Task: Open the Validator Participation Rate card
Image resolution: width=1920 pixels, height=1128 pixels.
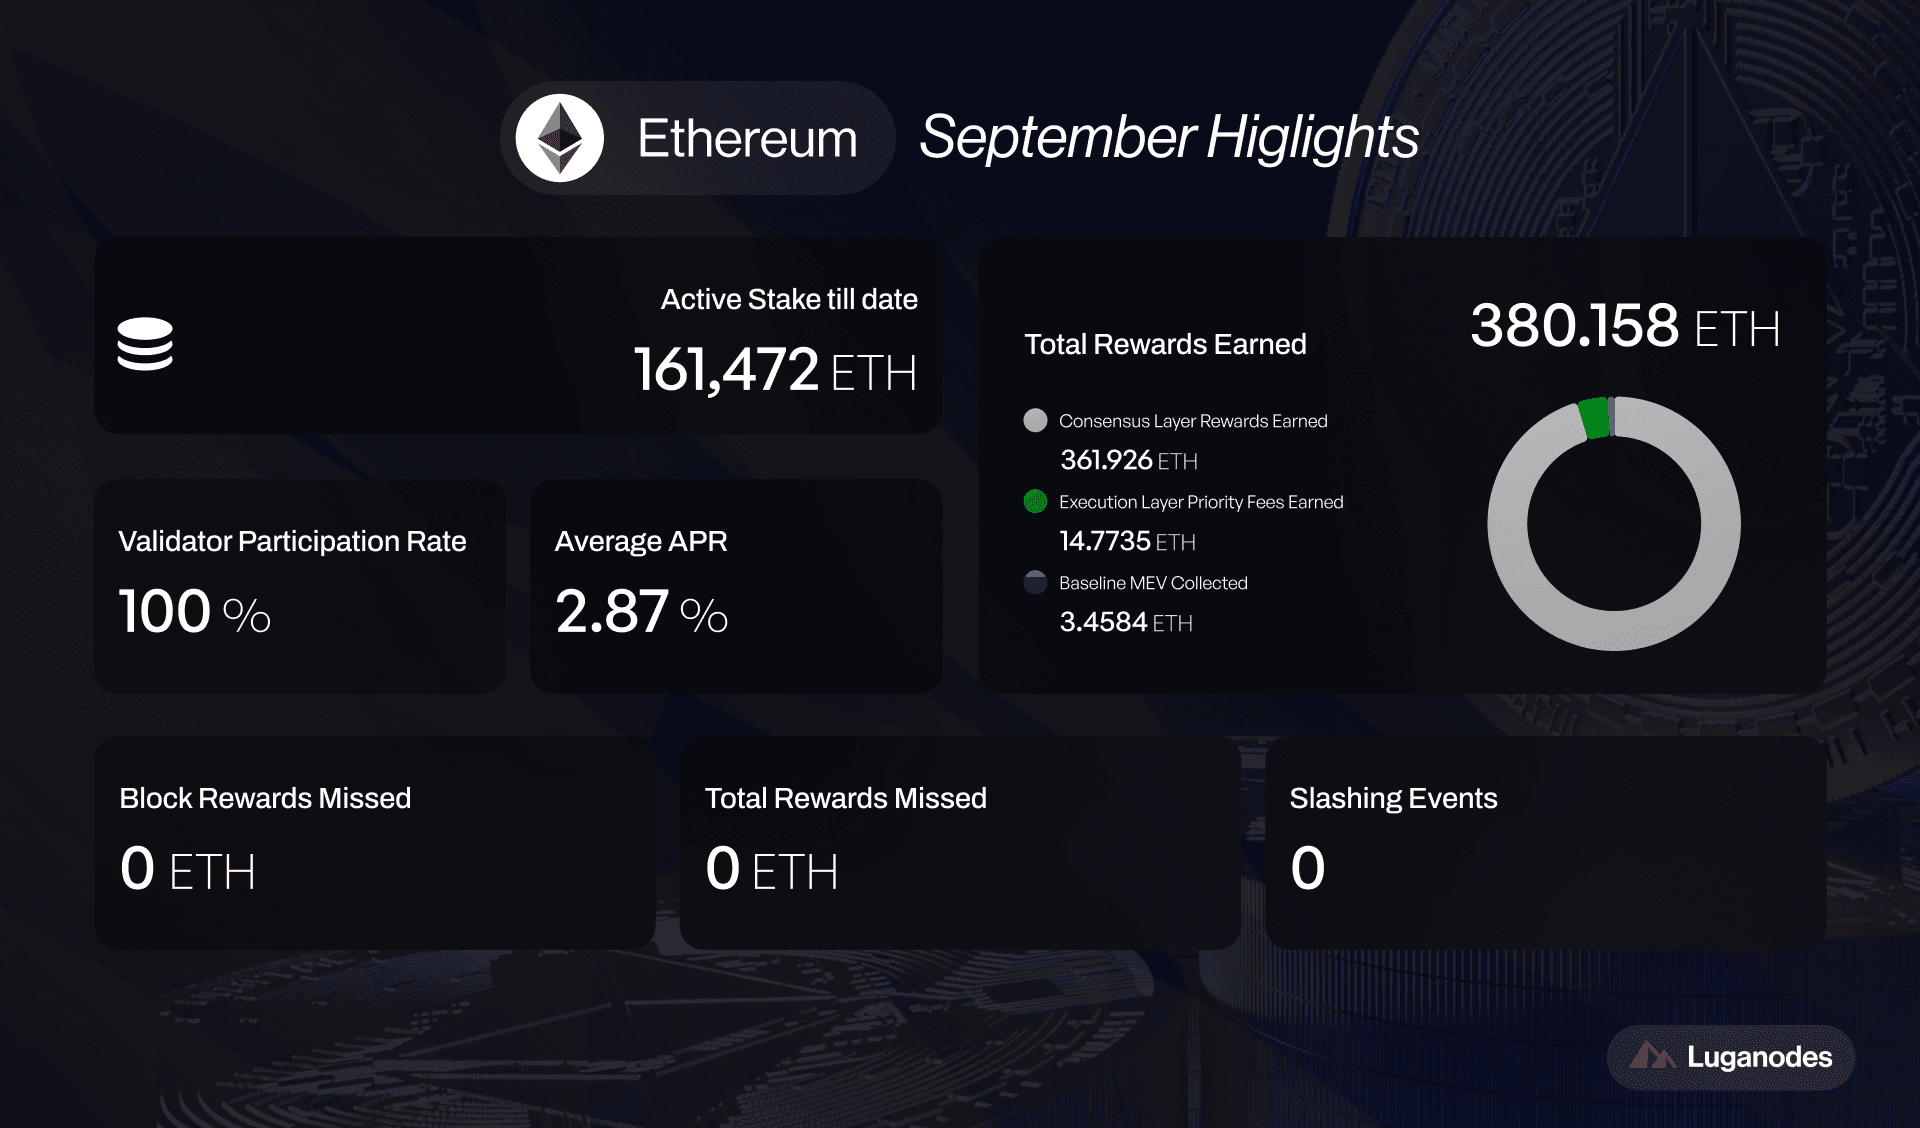Action: 300,586
